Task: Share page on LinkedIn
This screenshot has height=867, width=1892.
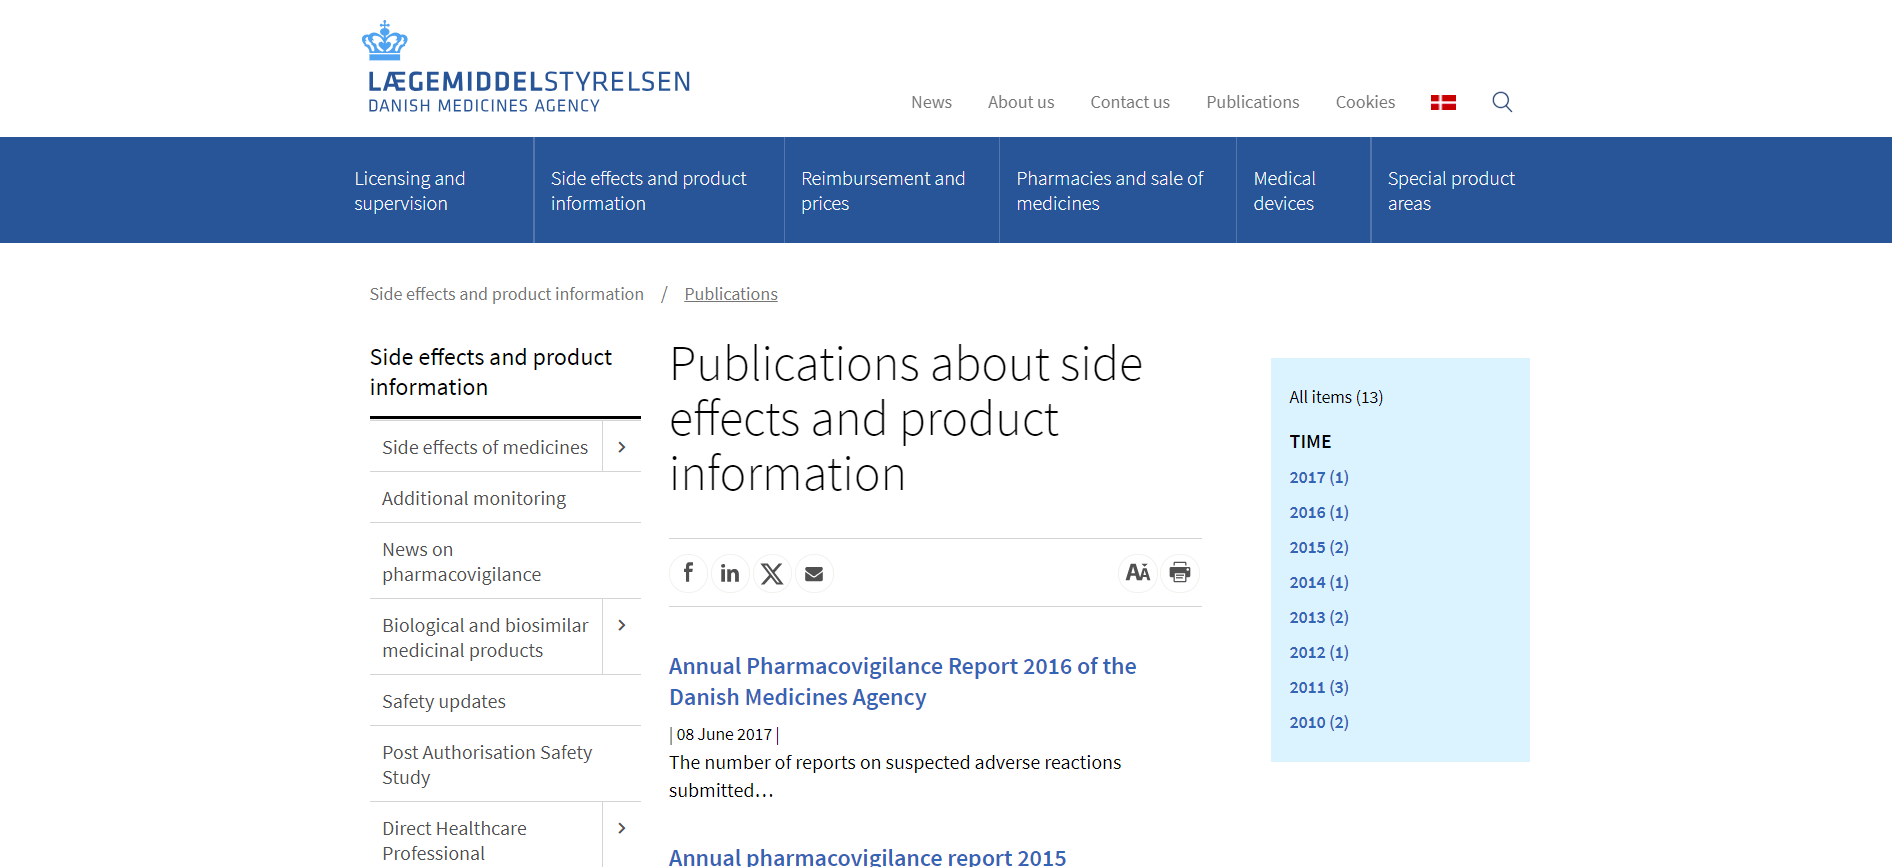Action: point(730,573)
